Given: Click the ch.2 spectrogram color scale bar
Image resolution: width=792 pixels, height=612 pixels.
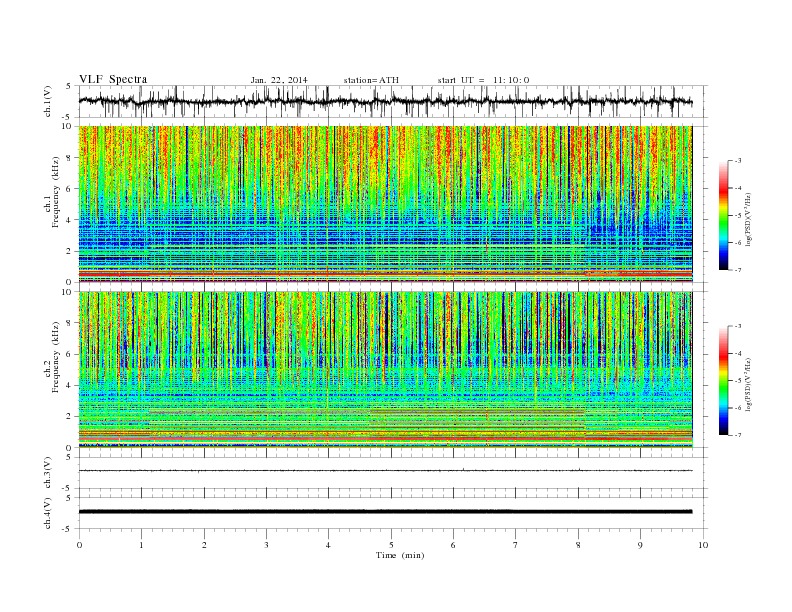Looking at the screenshot, I should [723, 381].
